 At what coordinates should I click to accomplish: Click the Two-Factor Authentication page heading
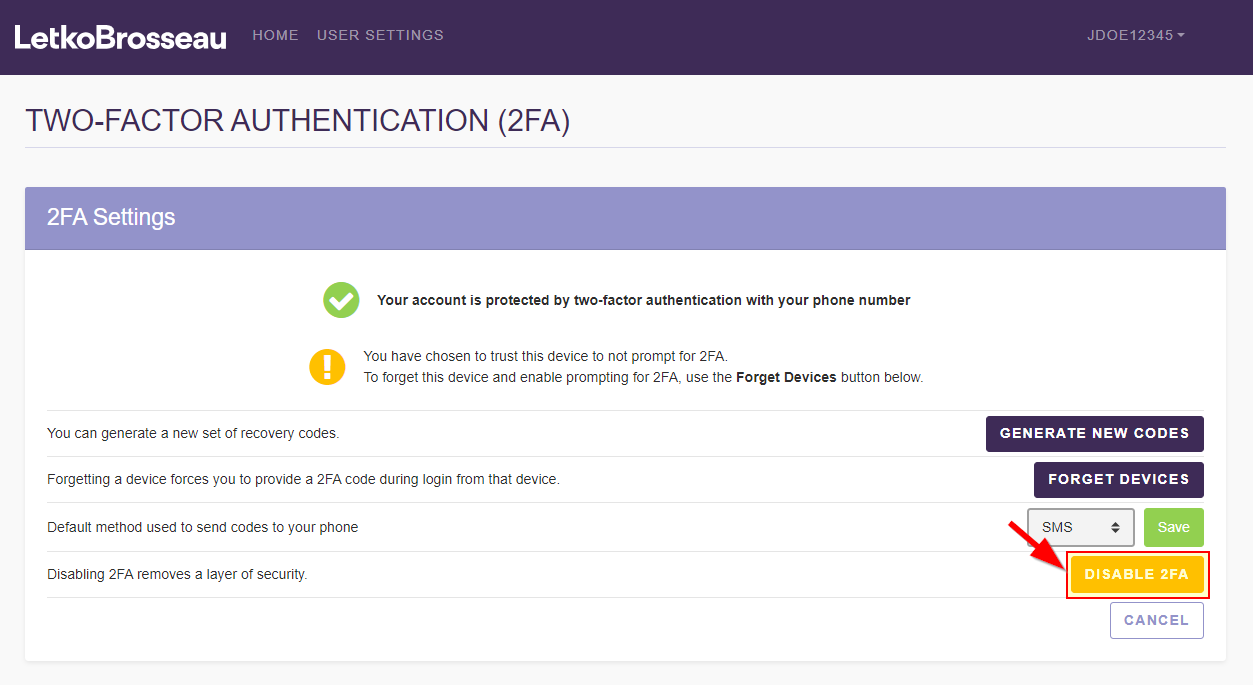click(x=297, y=120)
